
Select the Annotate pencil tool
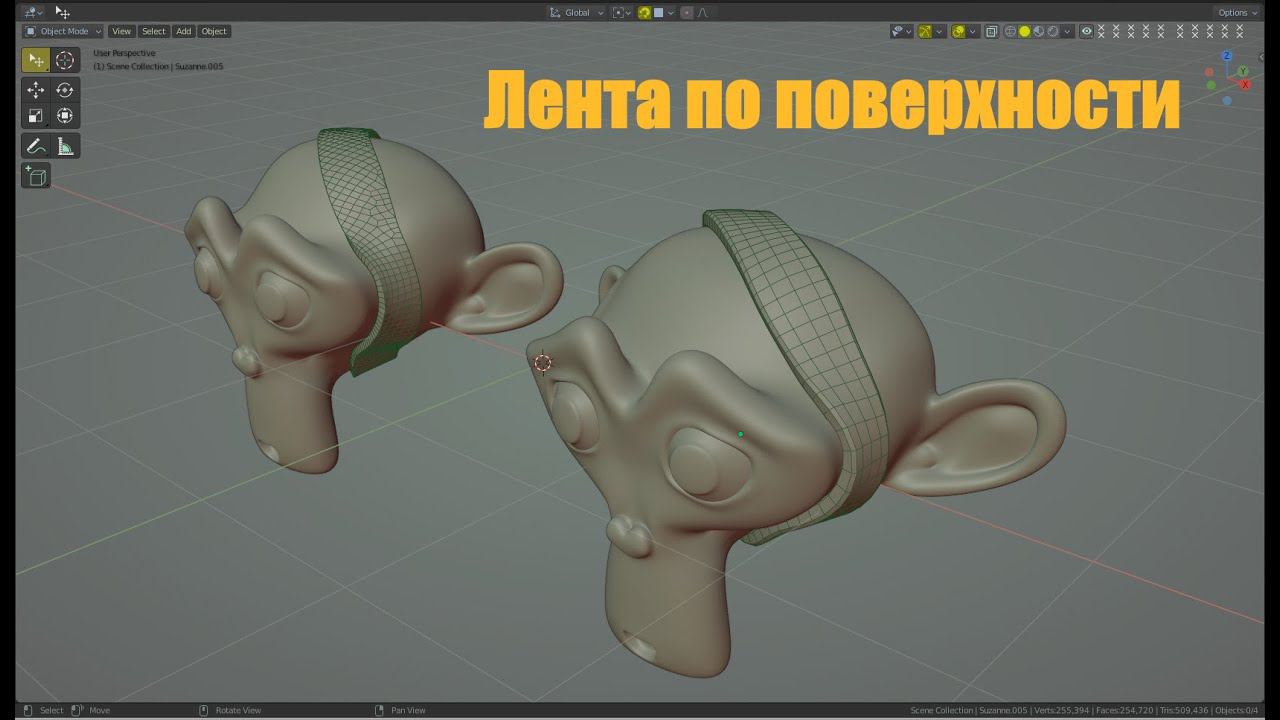coord(35,146)
